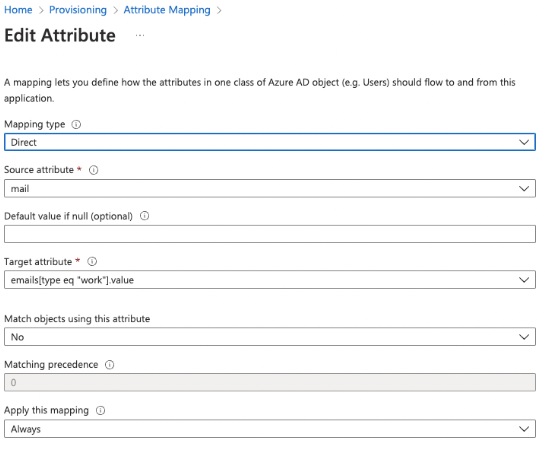Open the Apply this mapping Always dropdown
The width and height of the screenshot is (549, 456).
pyautogui.click(x=270, y=429)
